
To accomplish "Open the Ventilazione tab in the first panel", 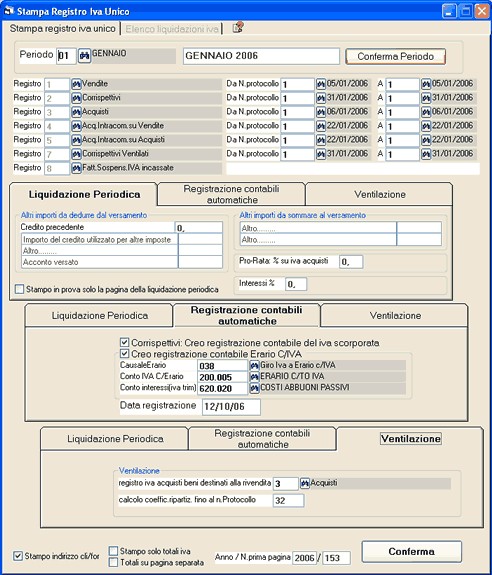I will coord(379,194).
